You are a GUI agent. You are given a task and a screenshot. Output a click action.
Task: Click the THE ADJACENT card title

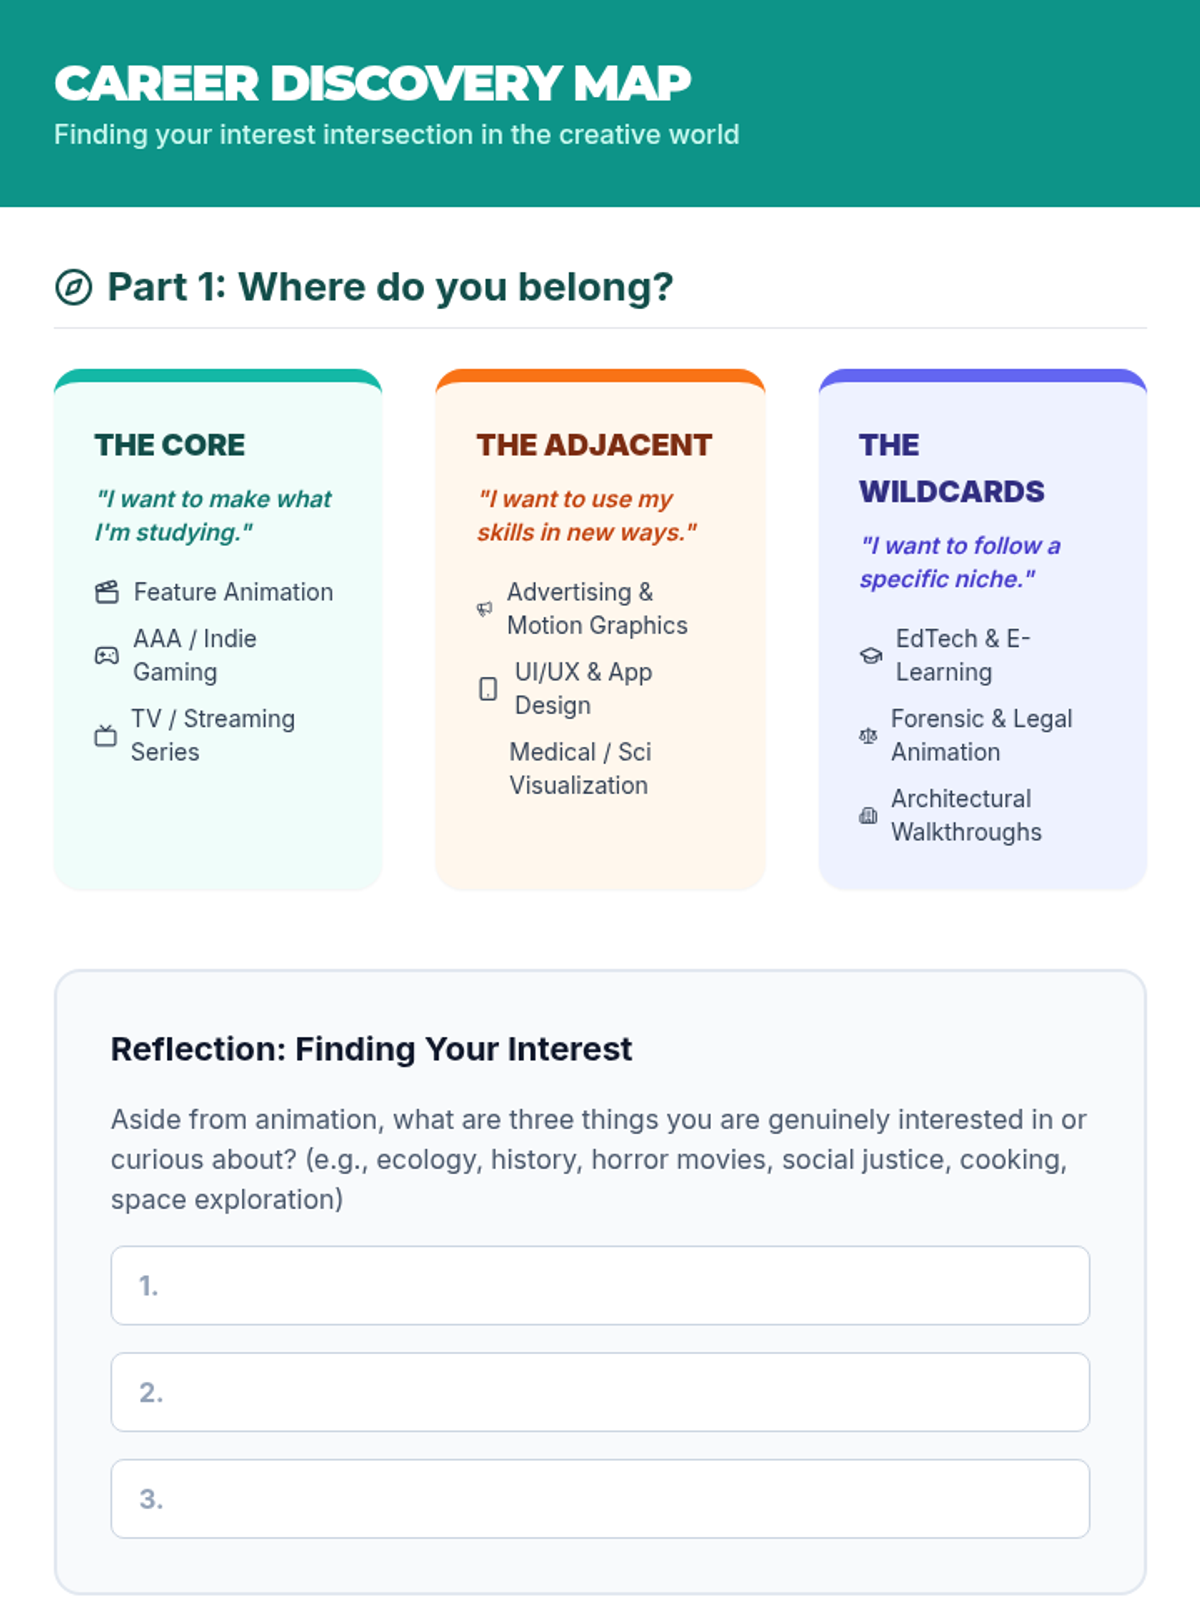[x=594, y=445]
